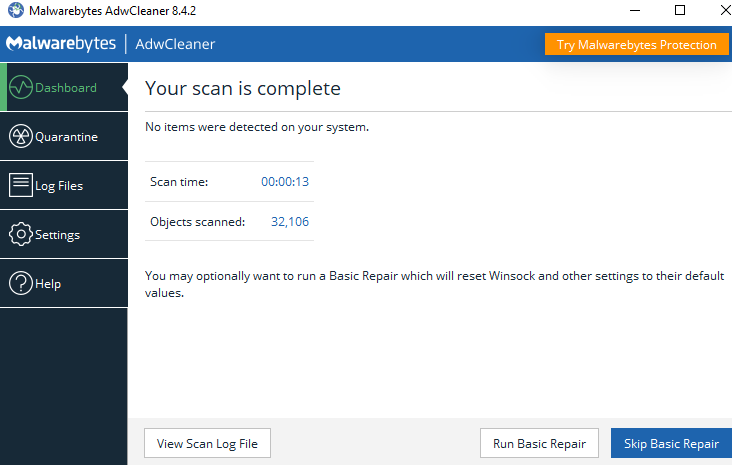
Task: Click the Log Files document icon
Action: coord(21,185)
